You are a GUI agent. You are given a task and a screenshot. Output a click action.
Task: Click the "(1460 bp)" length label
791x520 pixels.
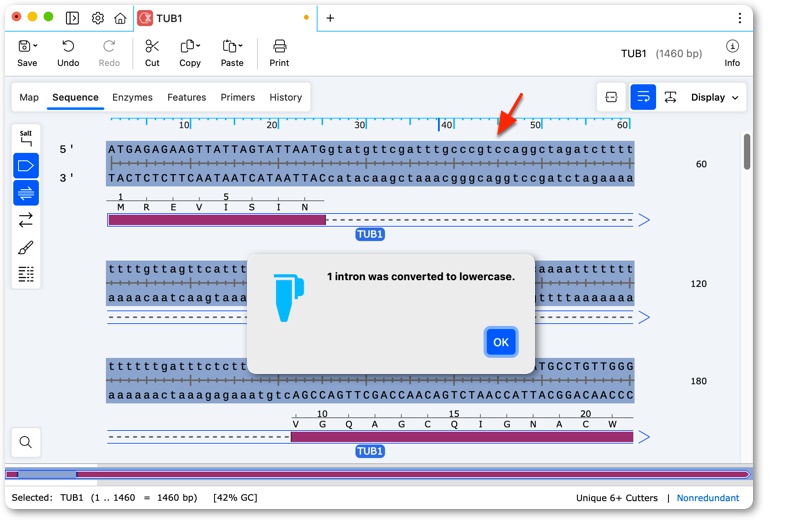[x=679, y=53]
